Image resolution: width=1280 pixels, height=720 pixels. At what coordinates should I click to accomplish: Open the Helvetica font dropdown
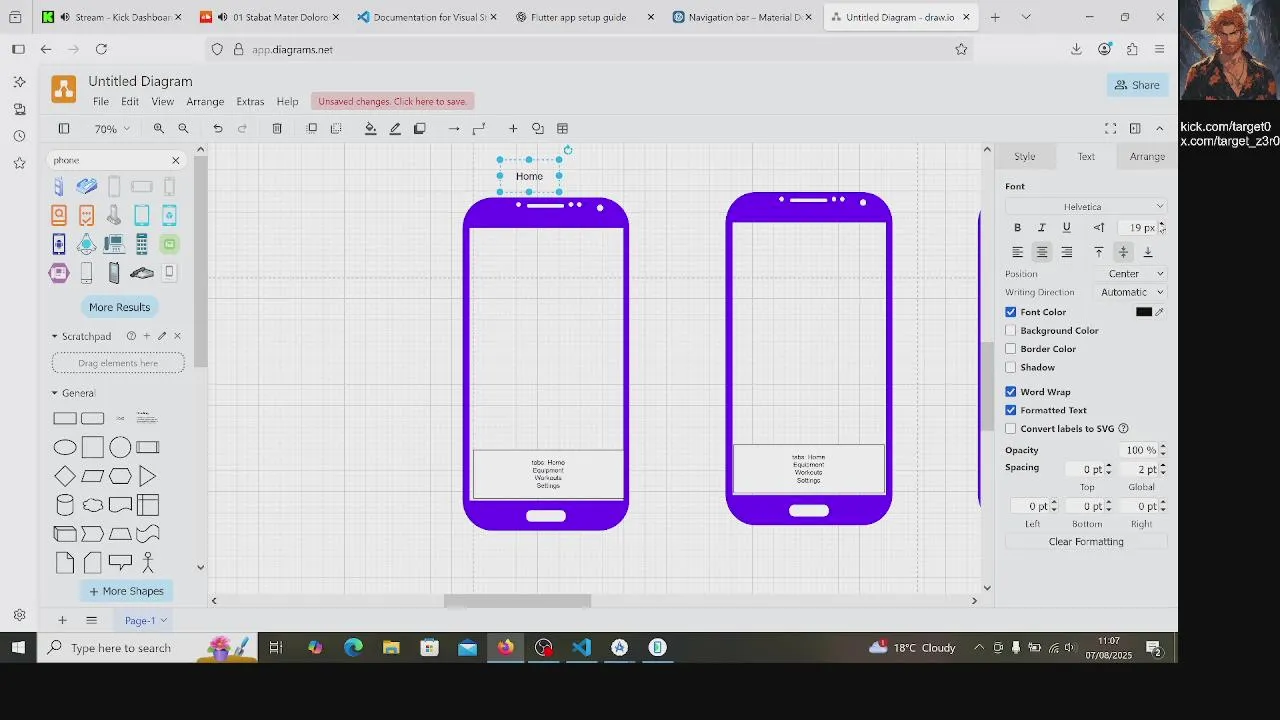click(x=1086, y=206)
